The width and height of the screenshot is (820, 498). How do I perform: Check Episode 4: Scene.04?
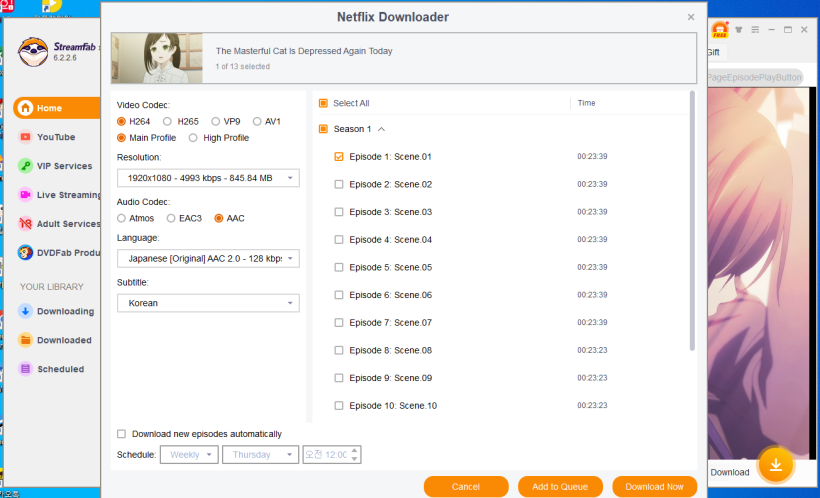(339, 240)
